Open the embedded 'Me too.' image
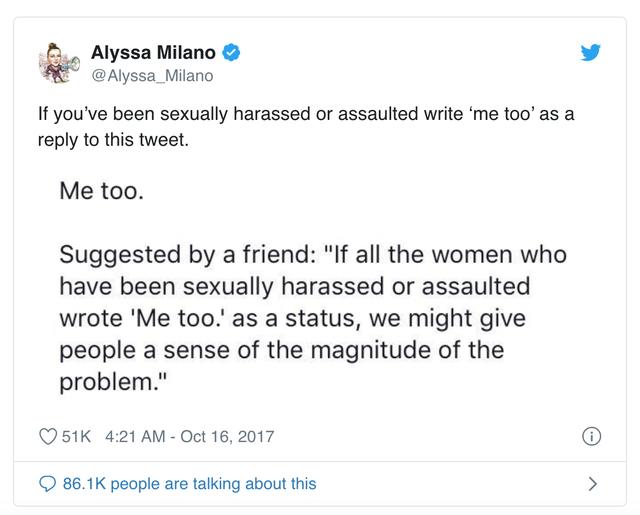This screenshot has width=640, height=515. pyautogui.click(x=313, y=287)
